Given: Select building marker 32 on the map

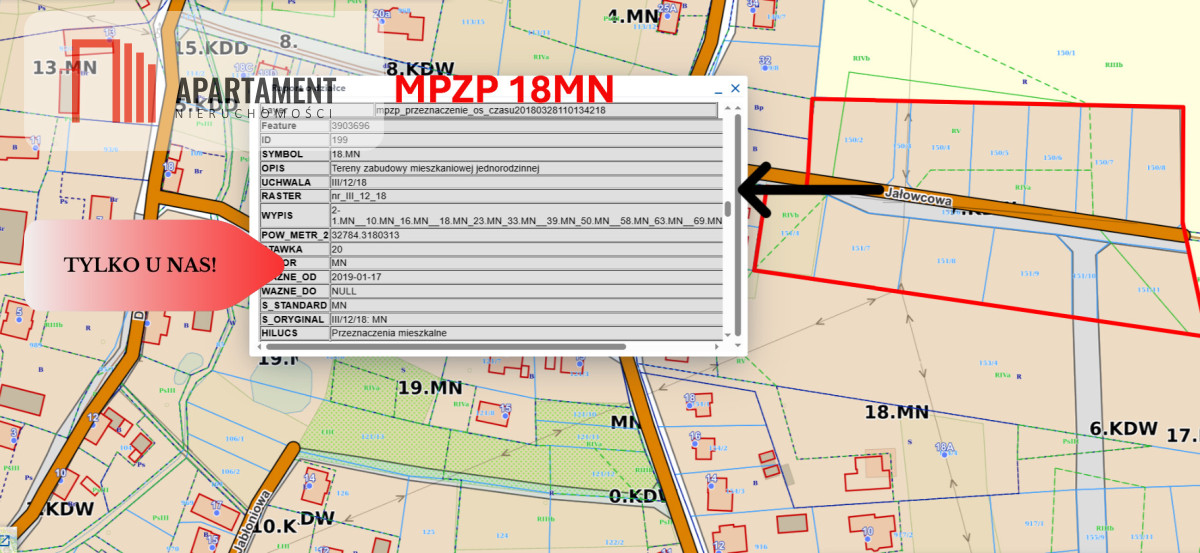Looking at the screenshot, I should (765, 62).
